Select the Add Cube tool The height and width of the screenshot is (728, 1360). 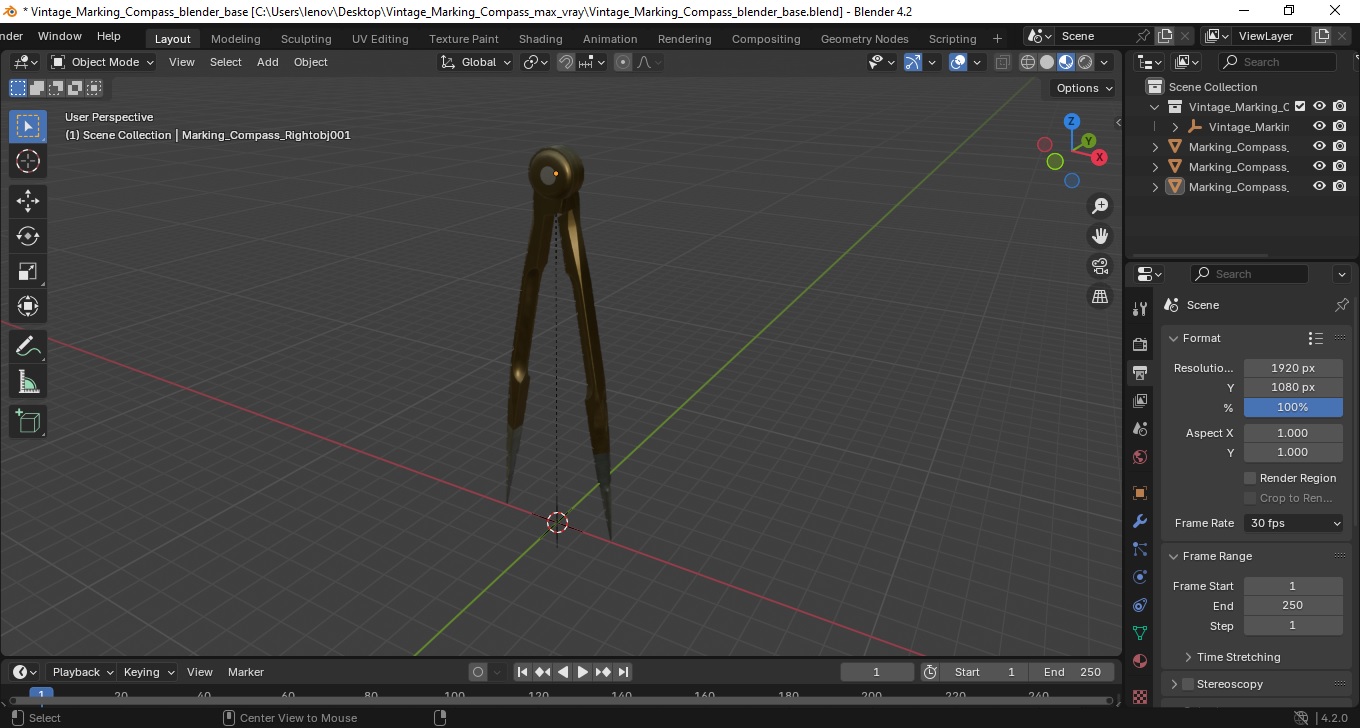(x=28, y=422)
